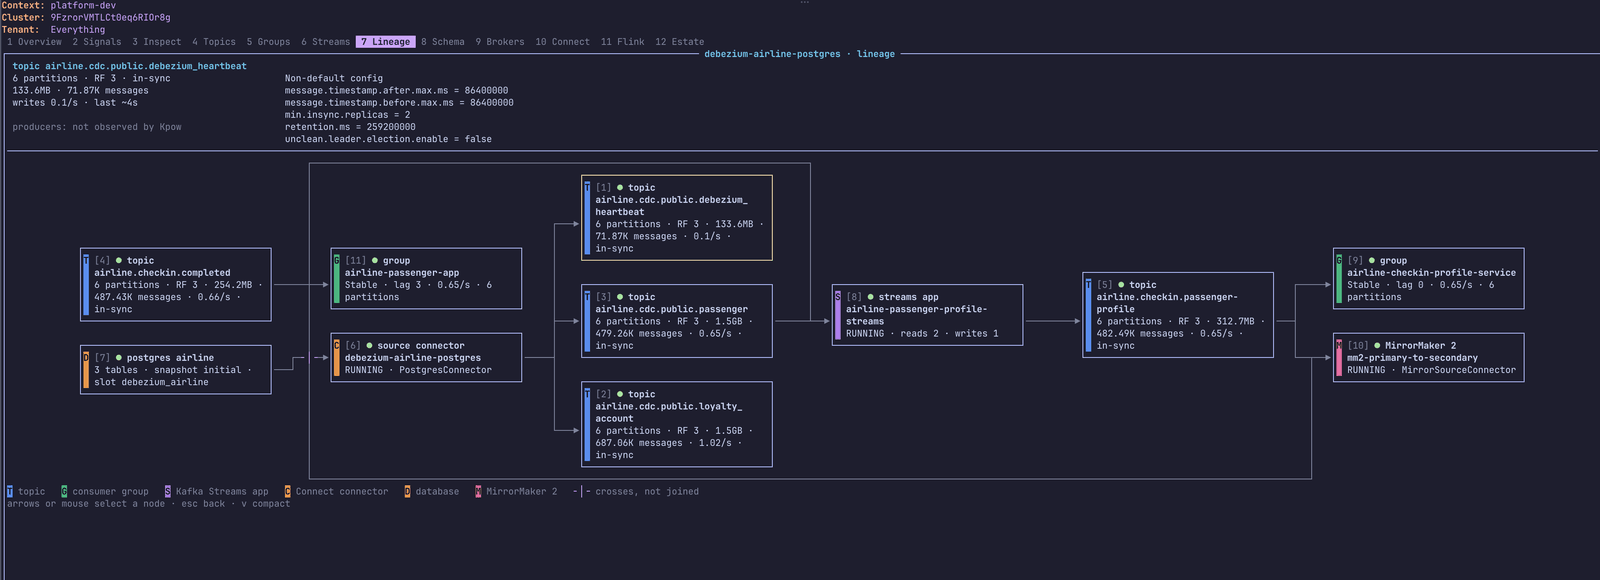Viewport: 1600px width, 580px height.
Task: Click the T icon on debezium_heartbeat topic node
Action: [587, 187]
